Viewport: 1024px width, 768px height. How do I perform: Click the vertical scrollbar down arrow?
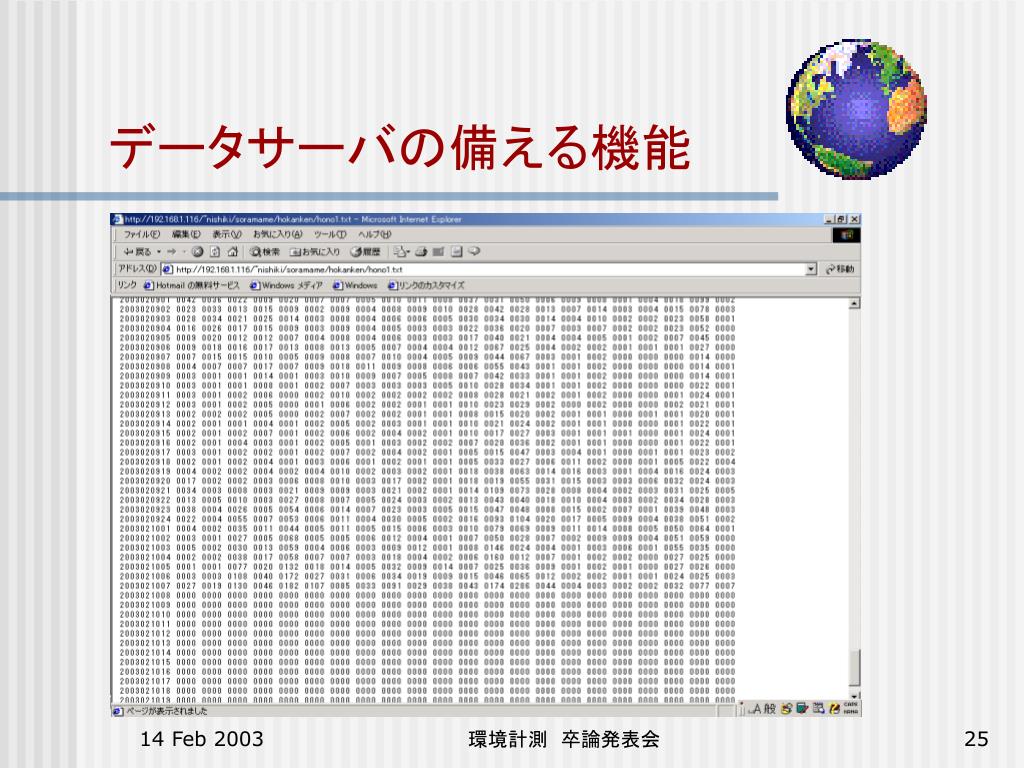pyautogui.click(x=854, y=695)
